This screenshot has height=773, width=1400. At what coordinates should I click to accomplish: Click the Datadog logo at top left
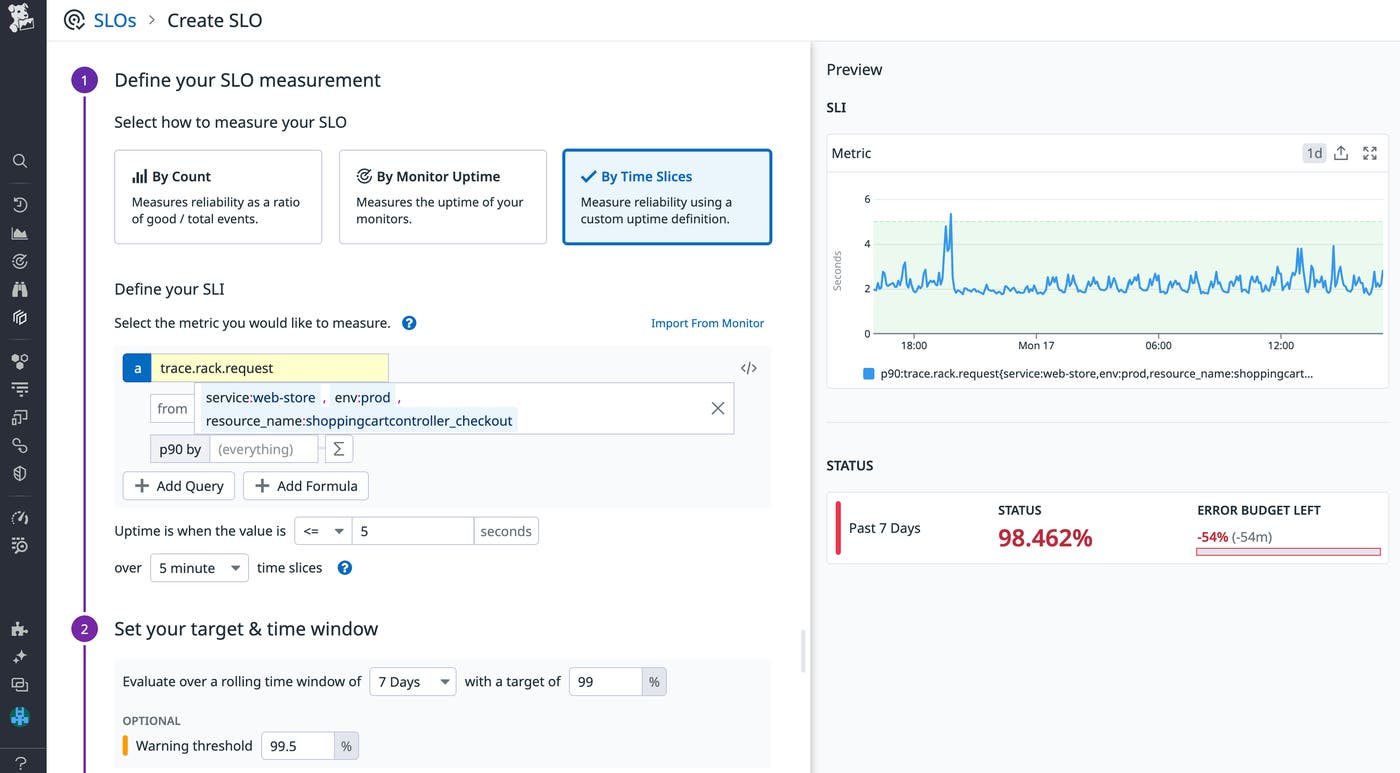pyautogui.click(x=22, y=18)
